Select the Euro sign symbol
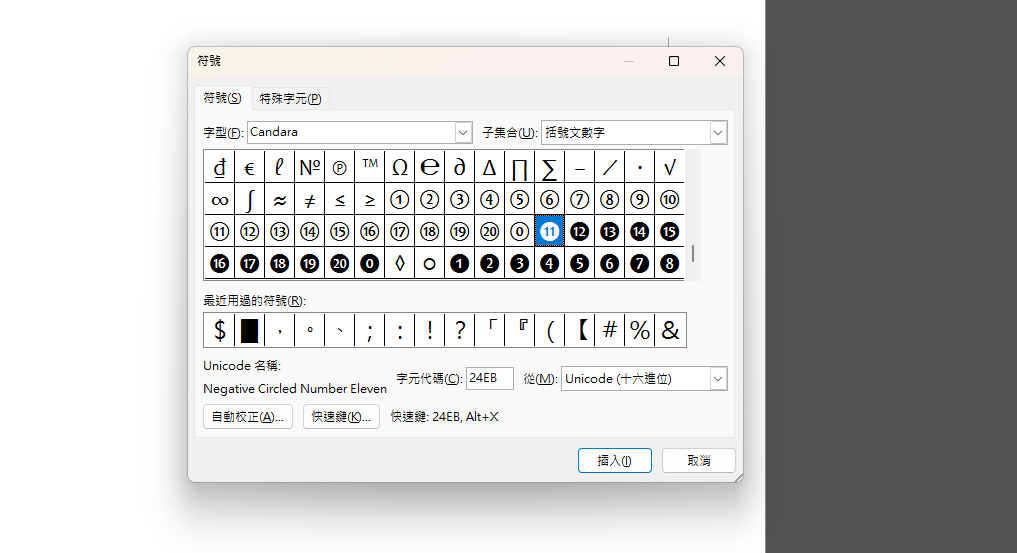This screenshot has height=553, width=1017. 249,168
